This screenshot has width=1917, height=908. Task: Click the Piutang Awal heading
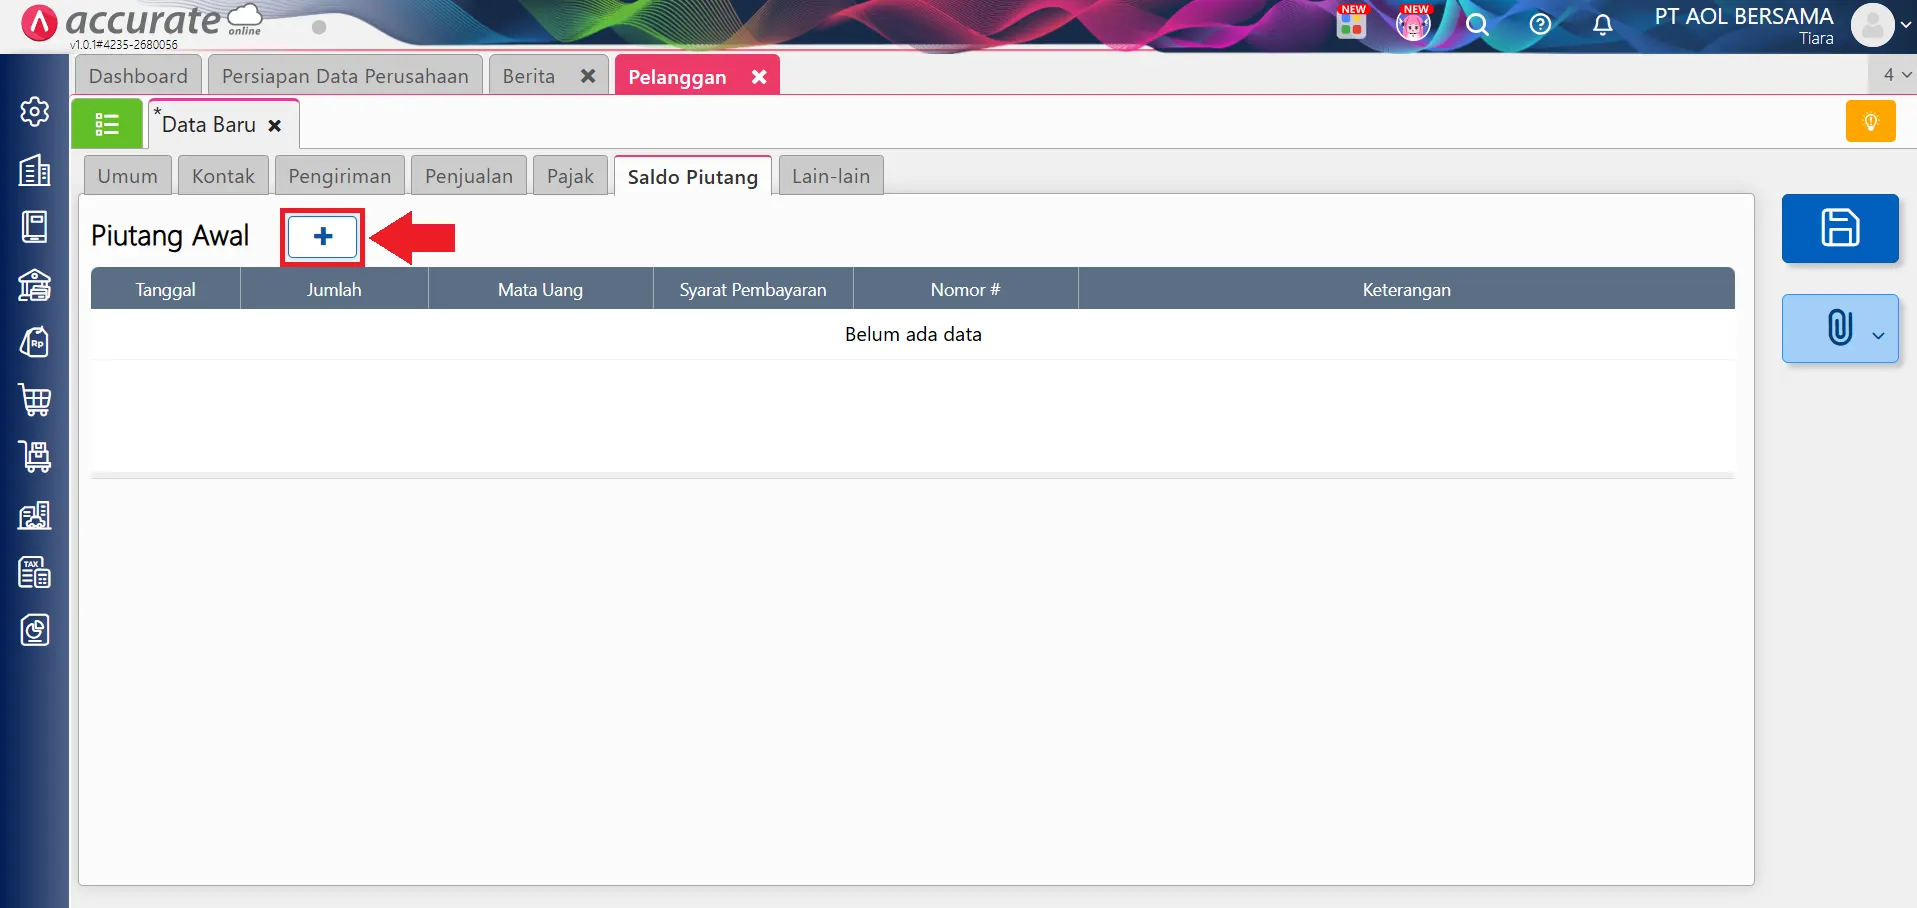170,236
